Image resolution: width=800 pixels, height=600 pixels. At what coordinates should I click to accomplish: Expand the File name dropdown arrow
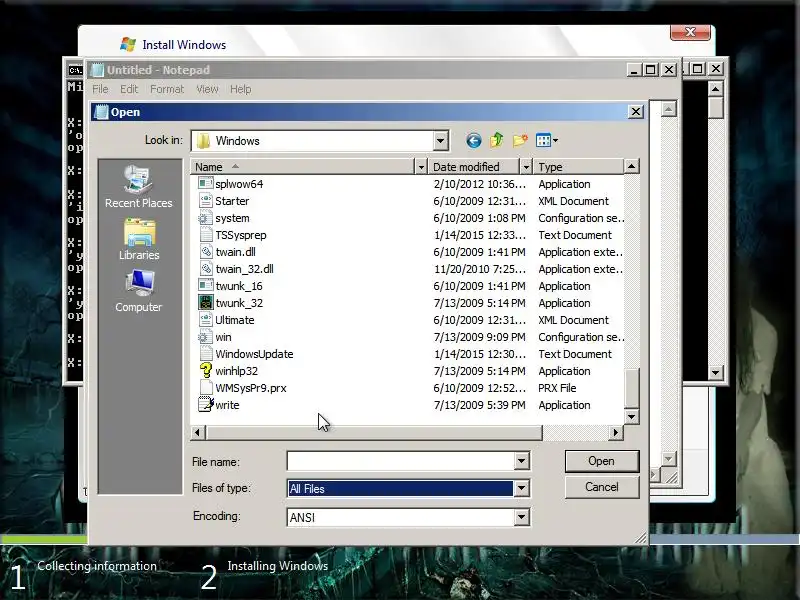tap(521, 461)
